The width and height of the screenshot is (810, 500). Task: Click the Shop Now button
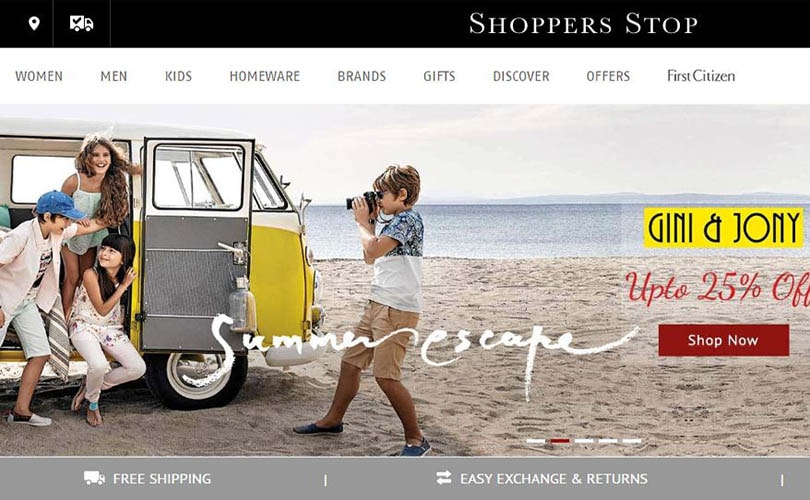pyautogui.click(x=724, y=340)
